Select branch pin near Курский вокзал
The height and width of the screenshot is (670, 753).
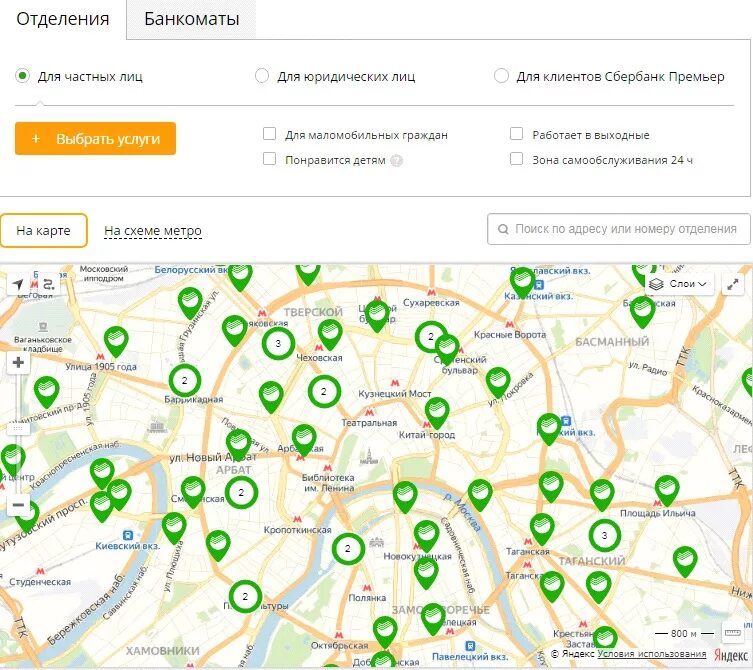point(549,427)
